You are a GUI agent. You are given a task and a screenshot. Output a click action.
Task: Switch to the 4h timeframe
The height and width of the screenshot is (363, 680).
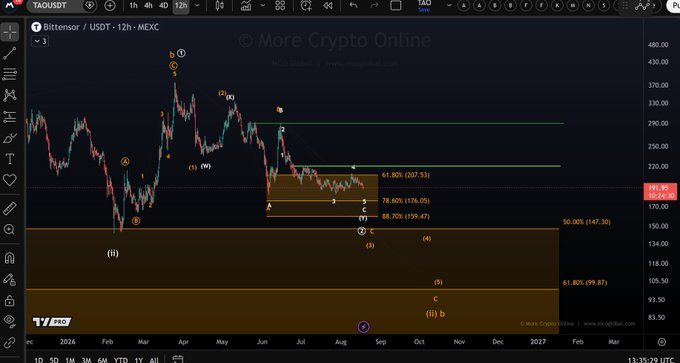click(x=148, y=6)
